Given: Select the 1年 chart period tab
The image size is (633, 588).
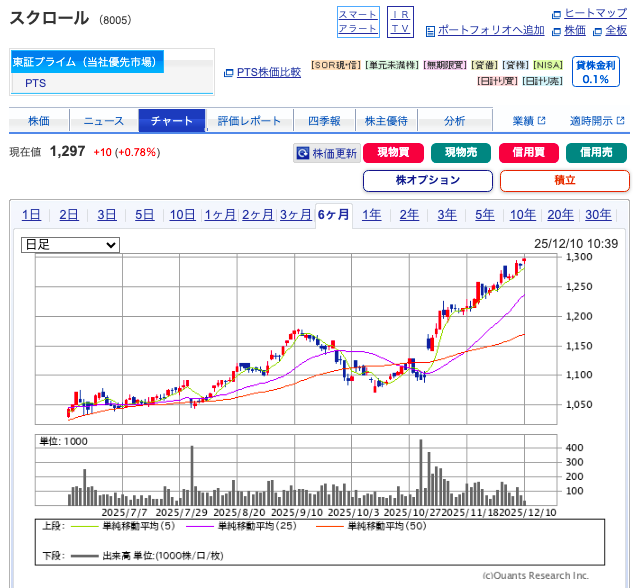Looking at the screenshot, I should pos(371,214).
